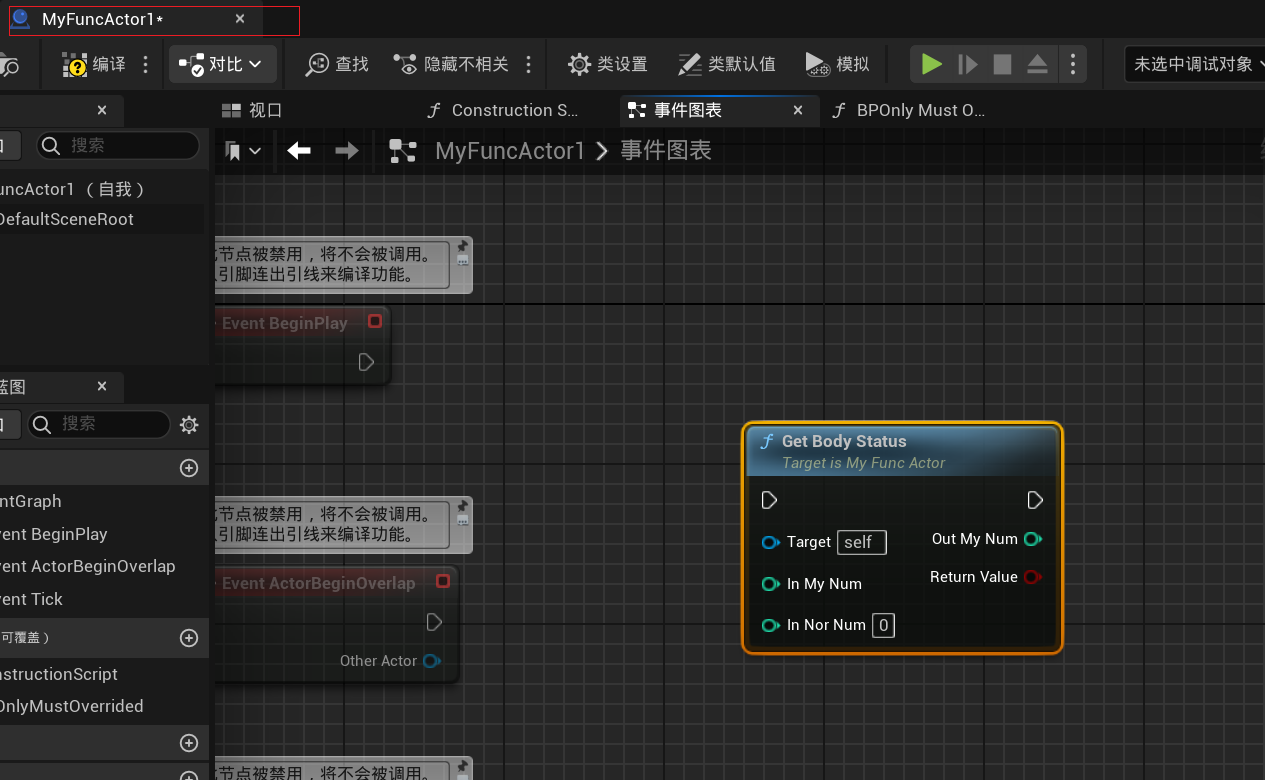1265x780 pixels.
Task: Click the In Nor Num value field
Action: [883, 625]
